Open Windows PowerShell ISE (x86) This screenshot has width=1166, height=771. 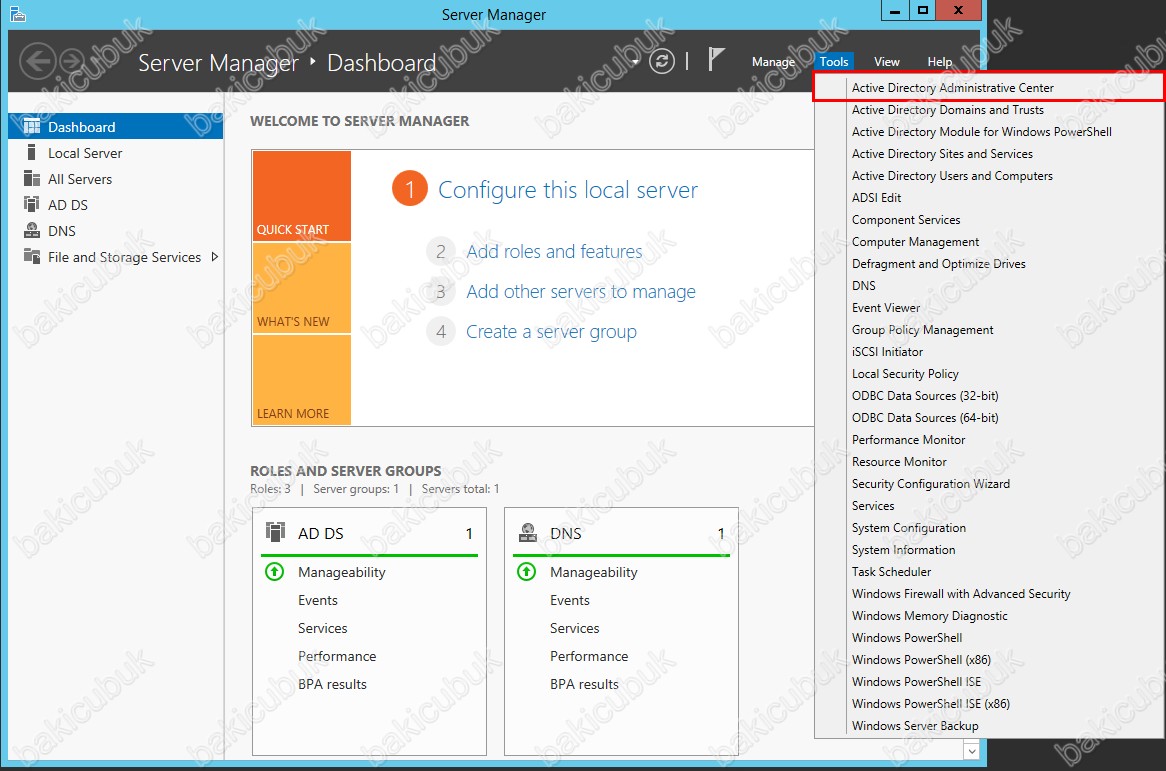click(x=989, y=703)
